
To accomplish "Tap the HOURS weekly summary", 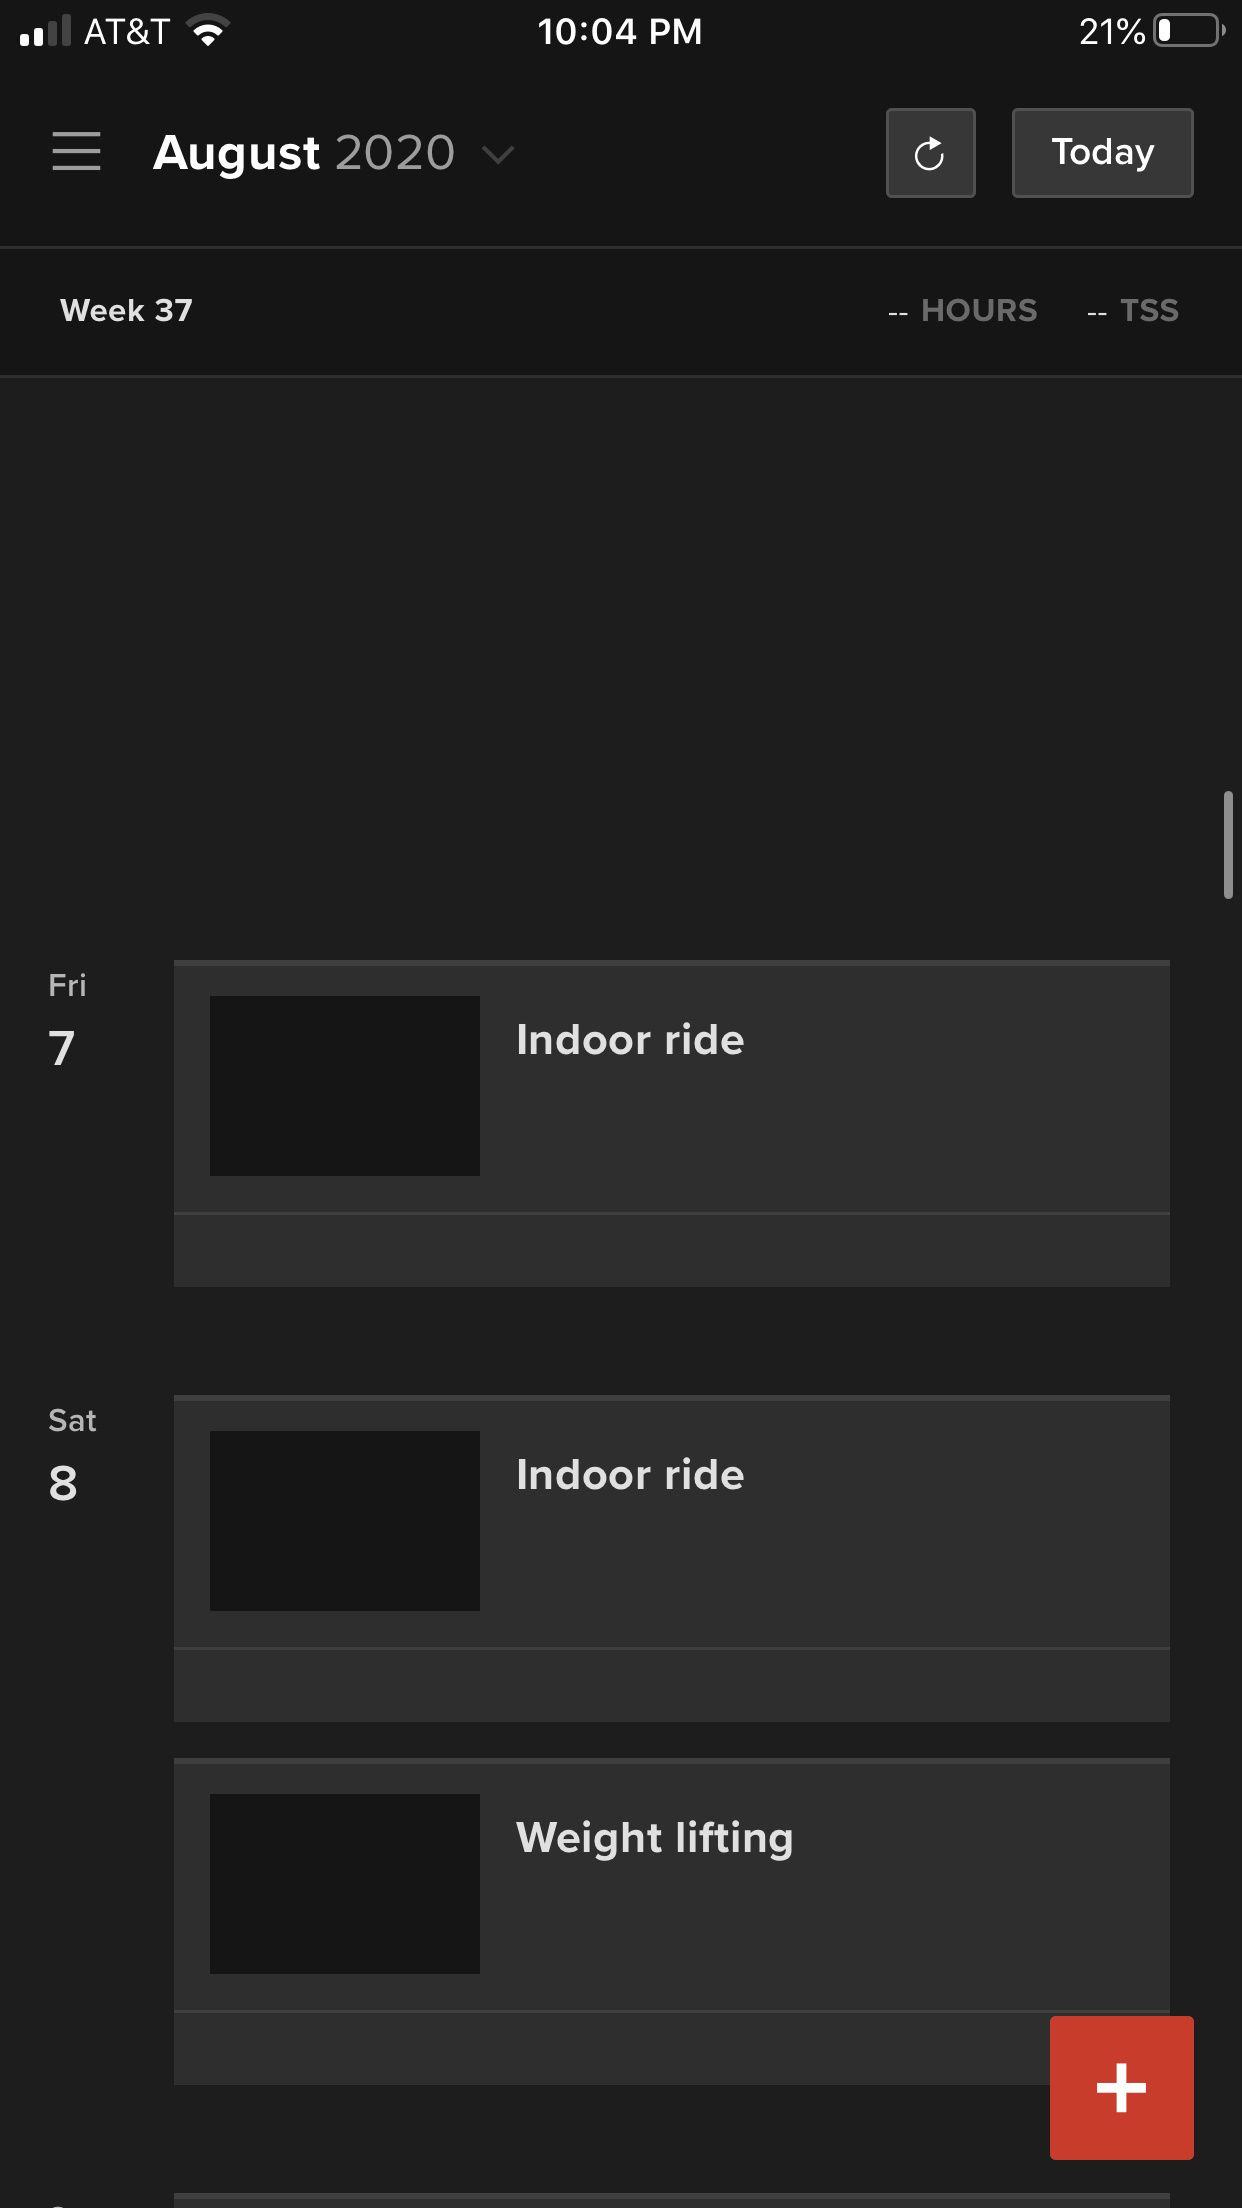I will 962,311.
